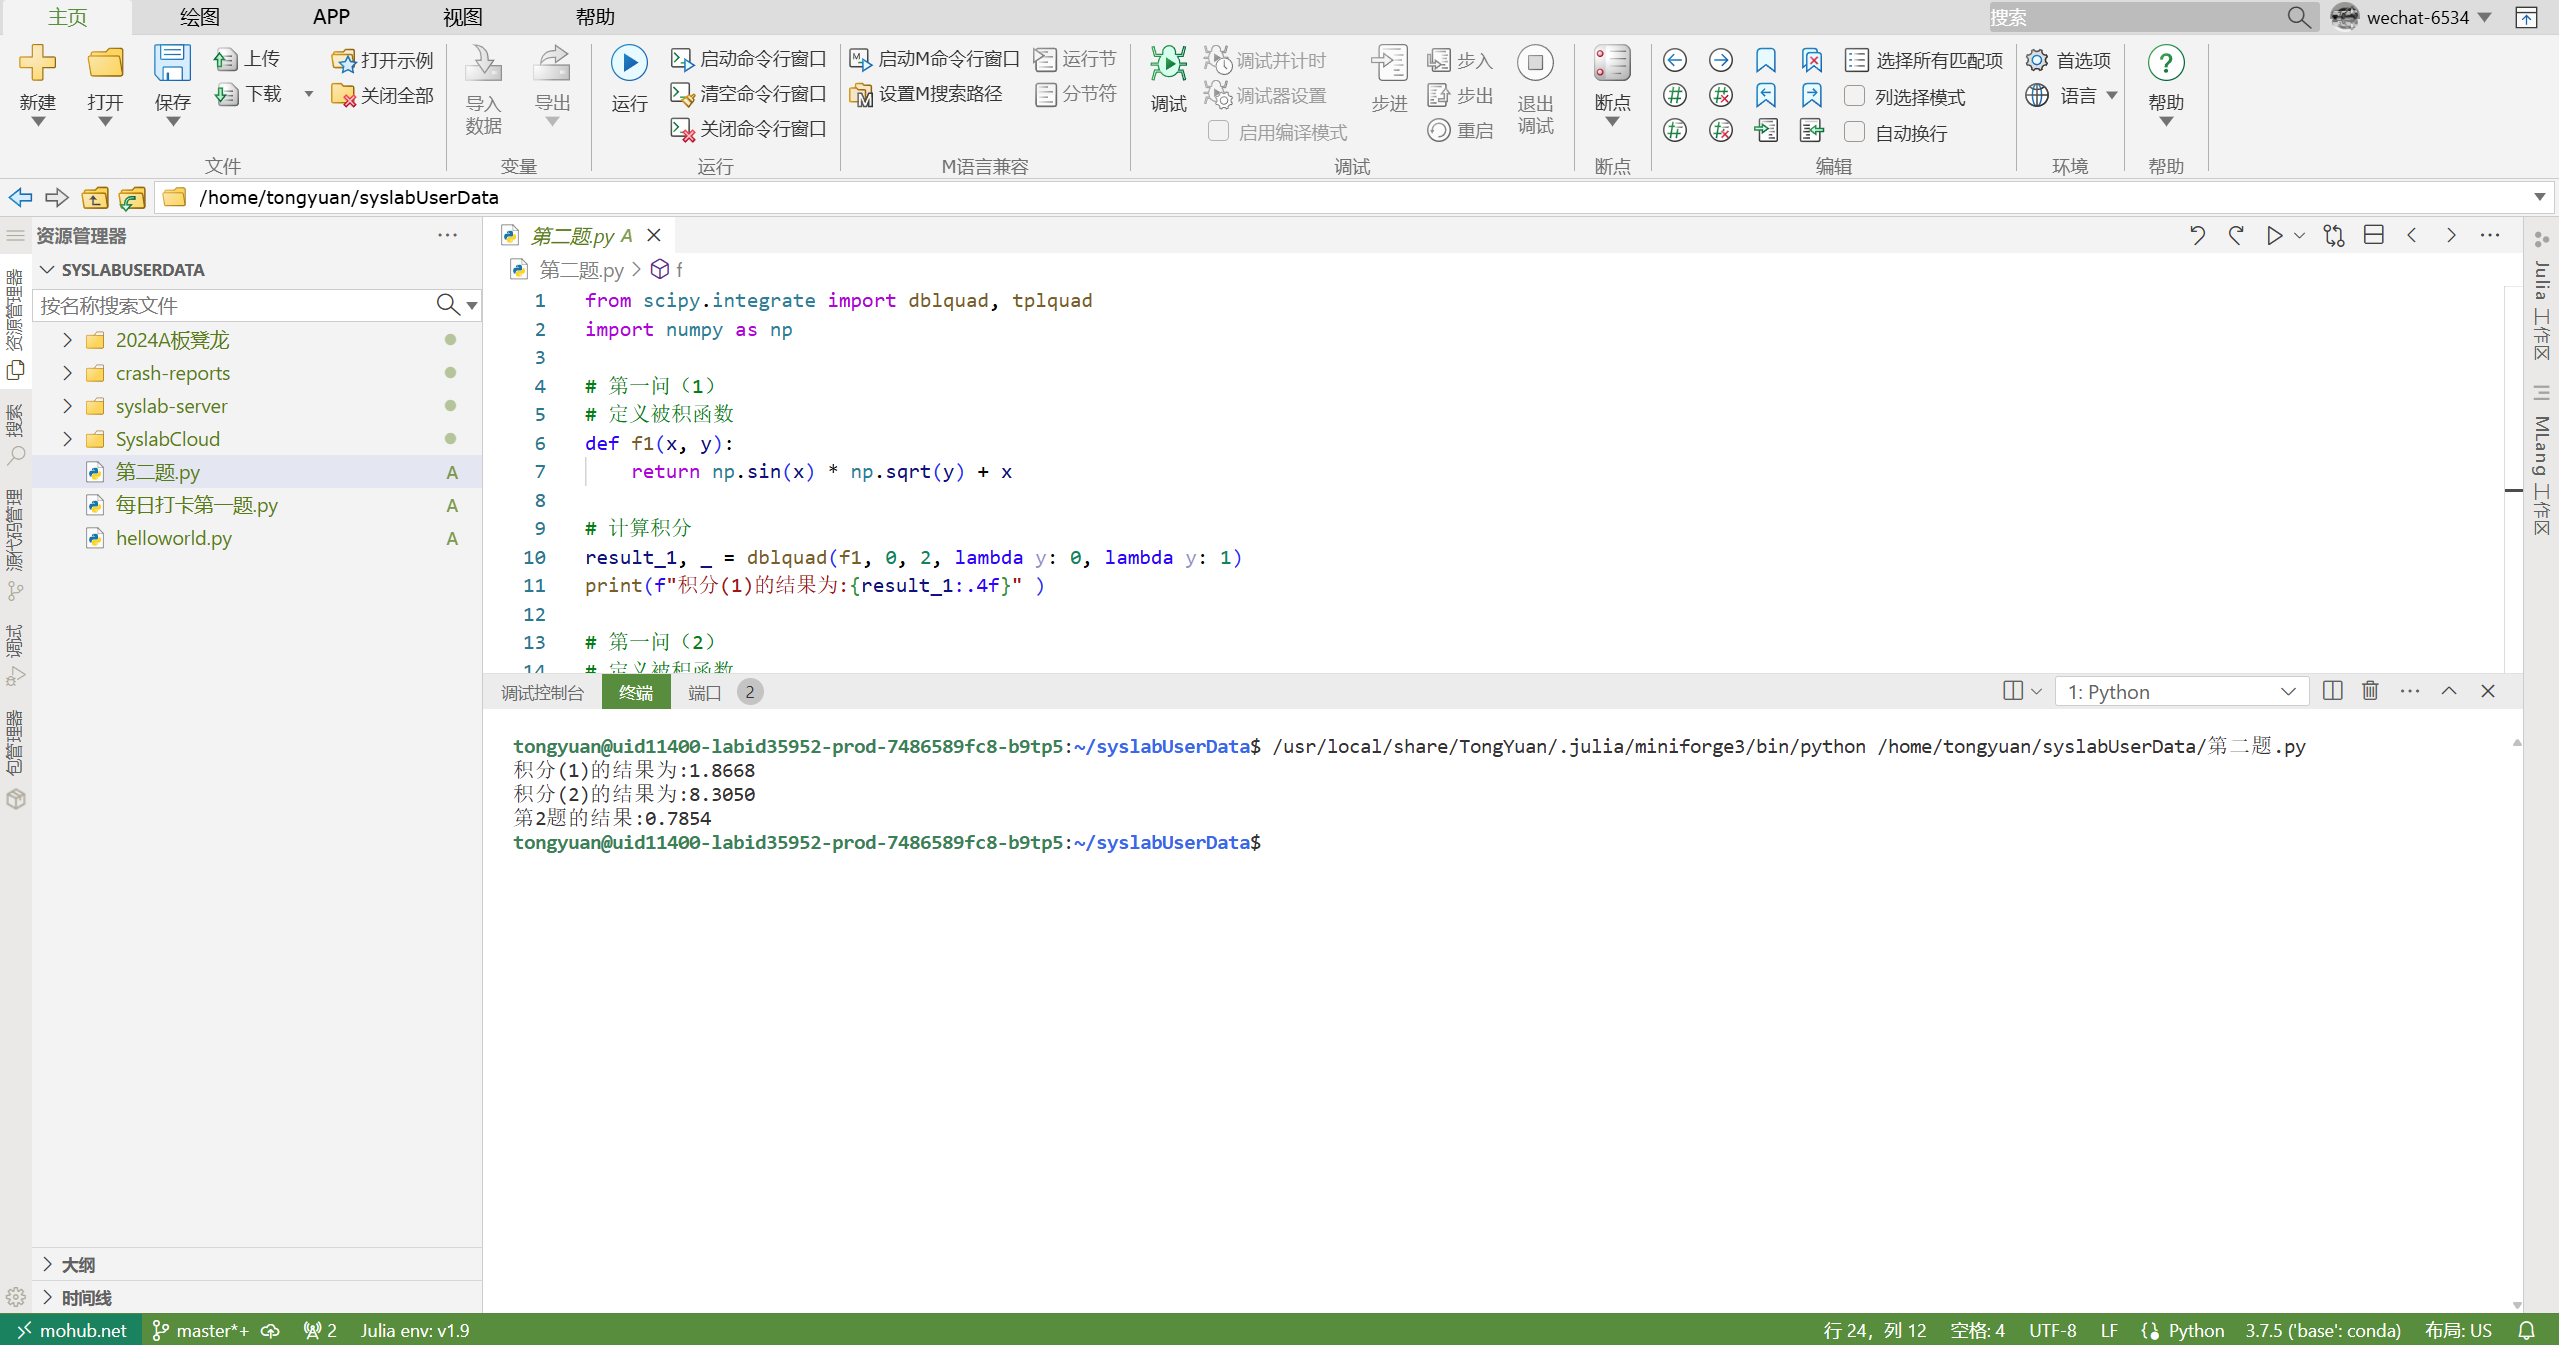Click the Help (帮助) question mark icon
The width and height of the screenshot is (2559, 1345).
point(2165,63)
